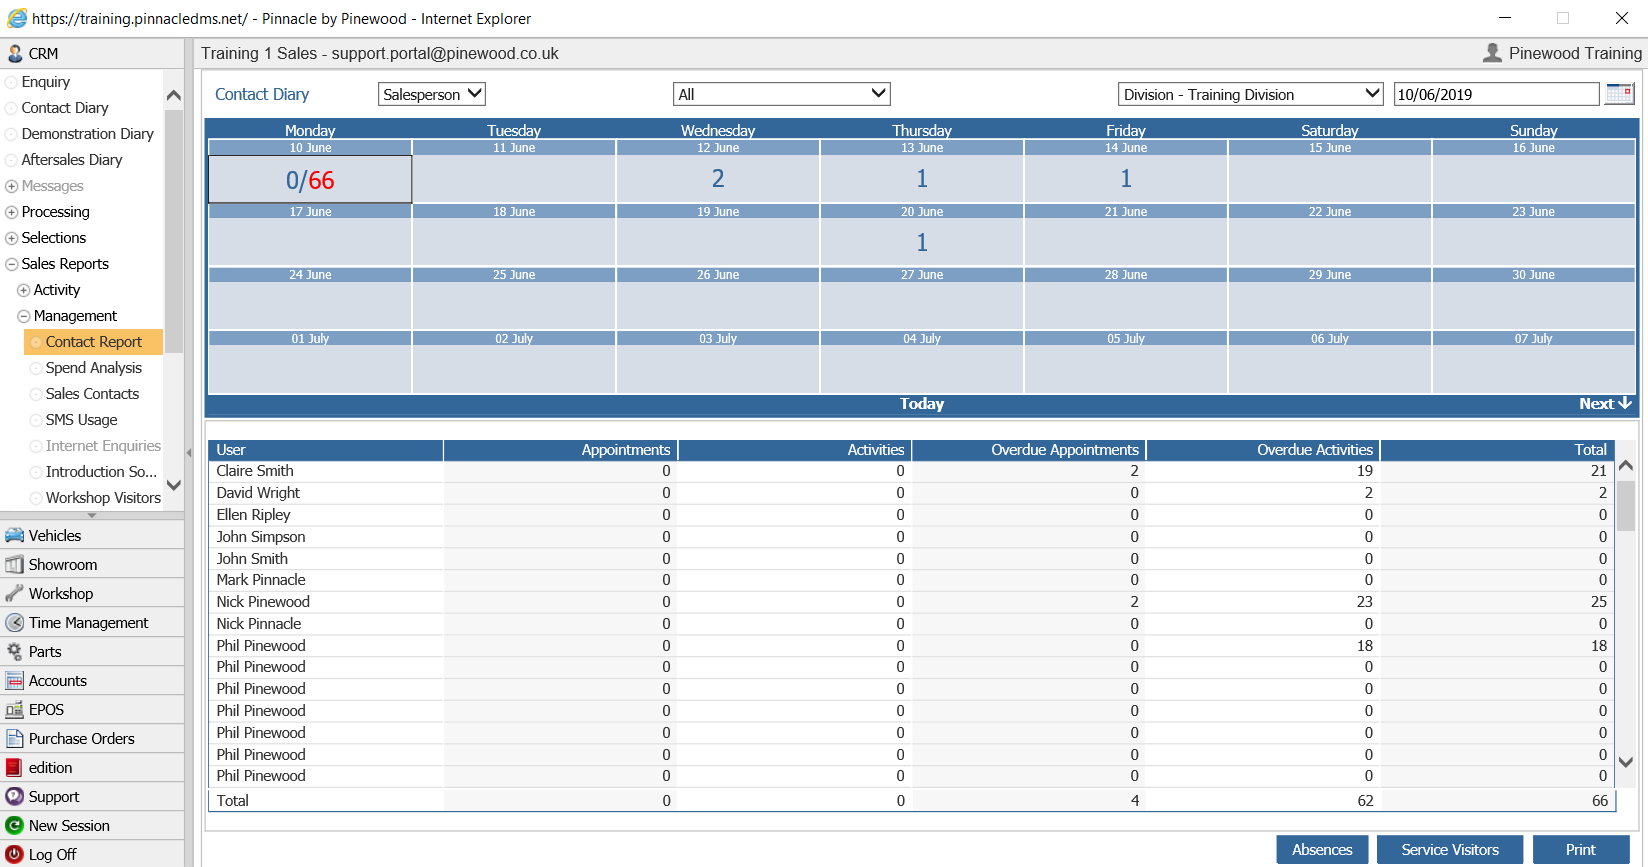
Task: Select the SMS Usage radio item
Action: pos(36,420)
